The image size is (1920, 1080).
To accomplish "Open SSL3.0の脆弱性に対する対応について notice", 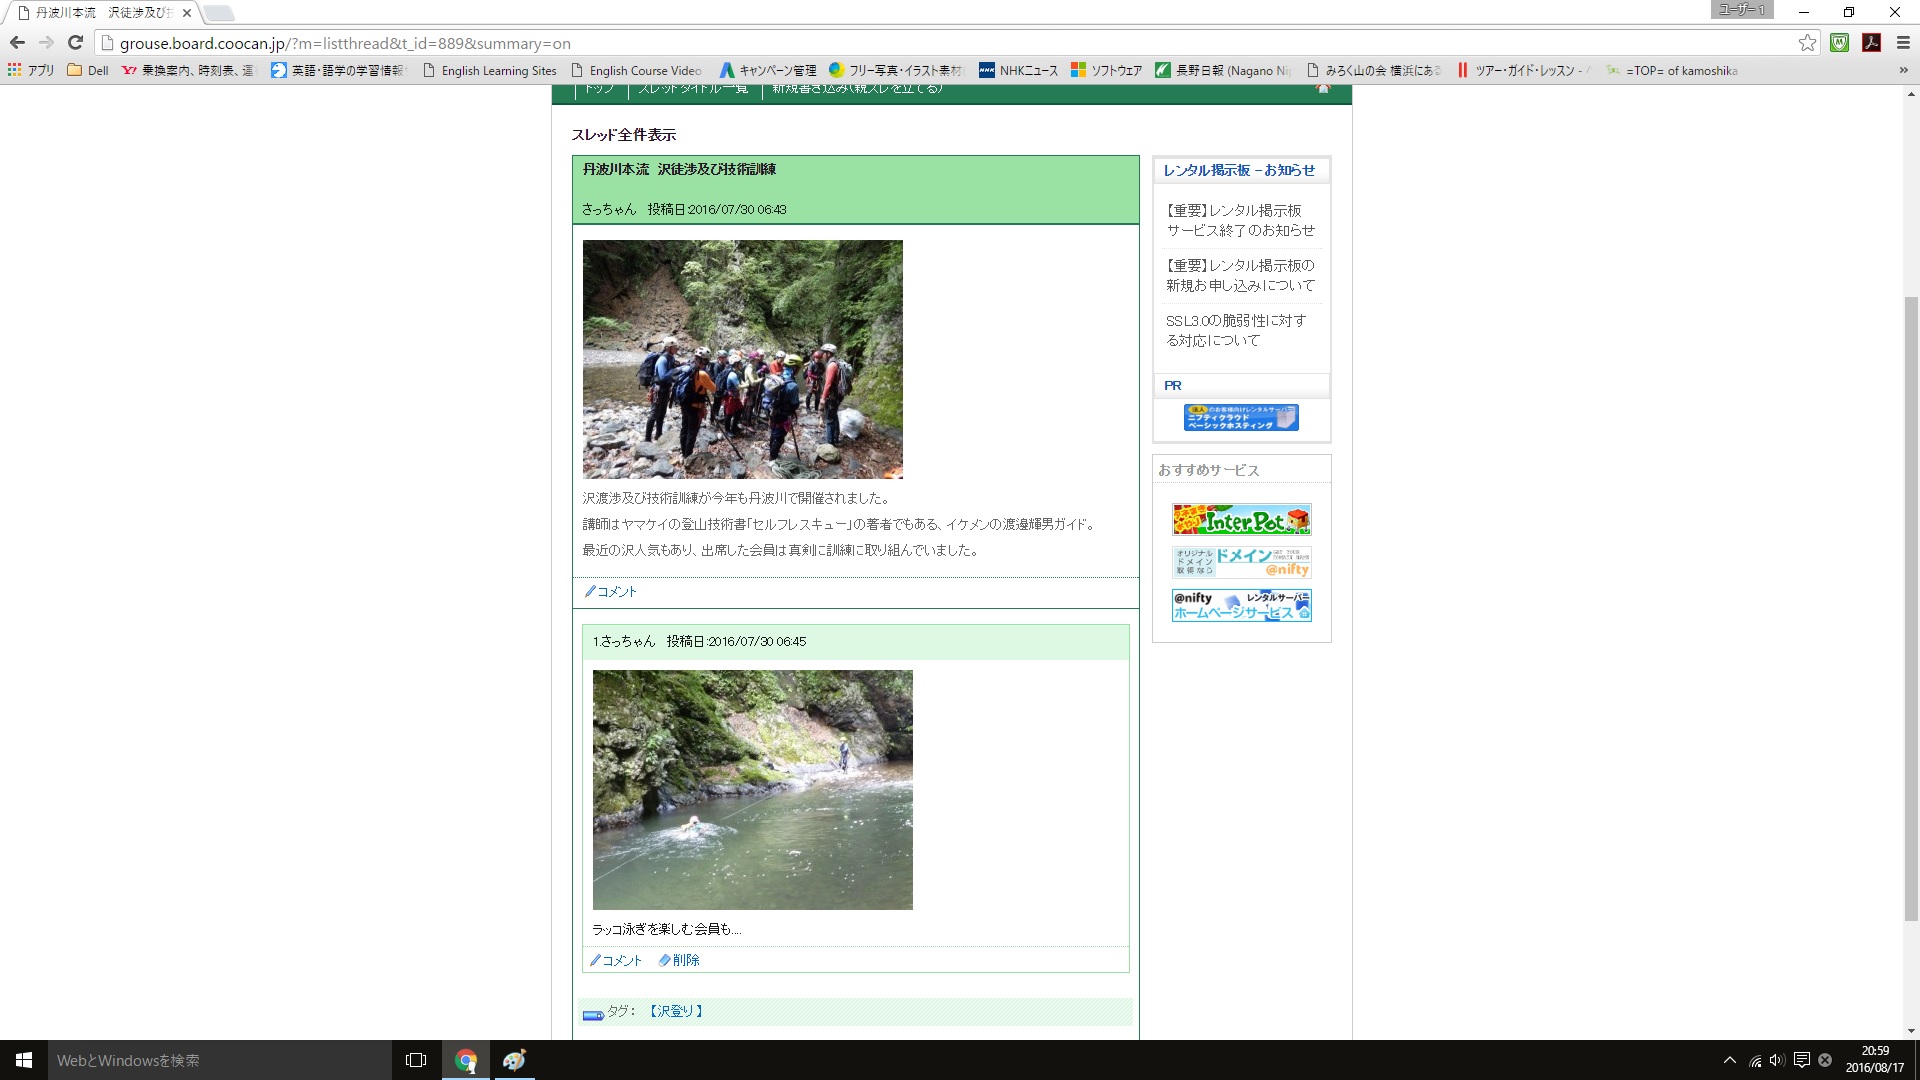I will coord(1236,330).
